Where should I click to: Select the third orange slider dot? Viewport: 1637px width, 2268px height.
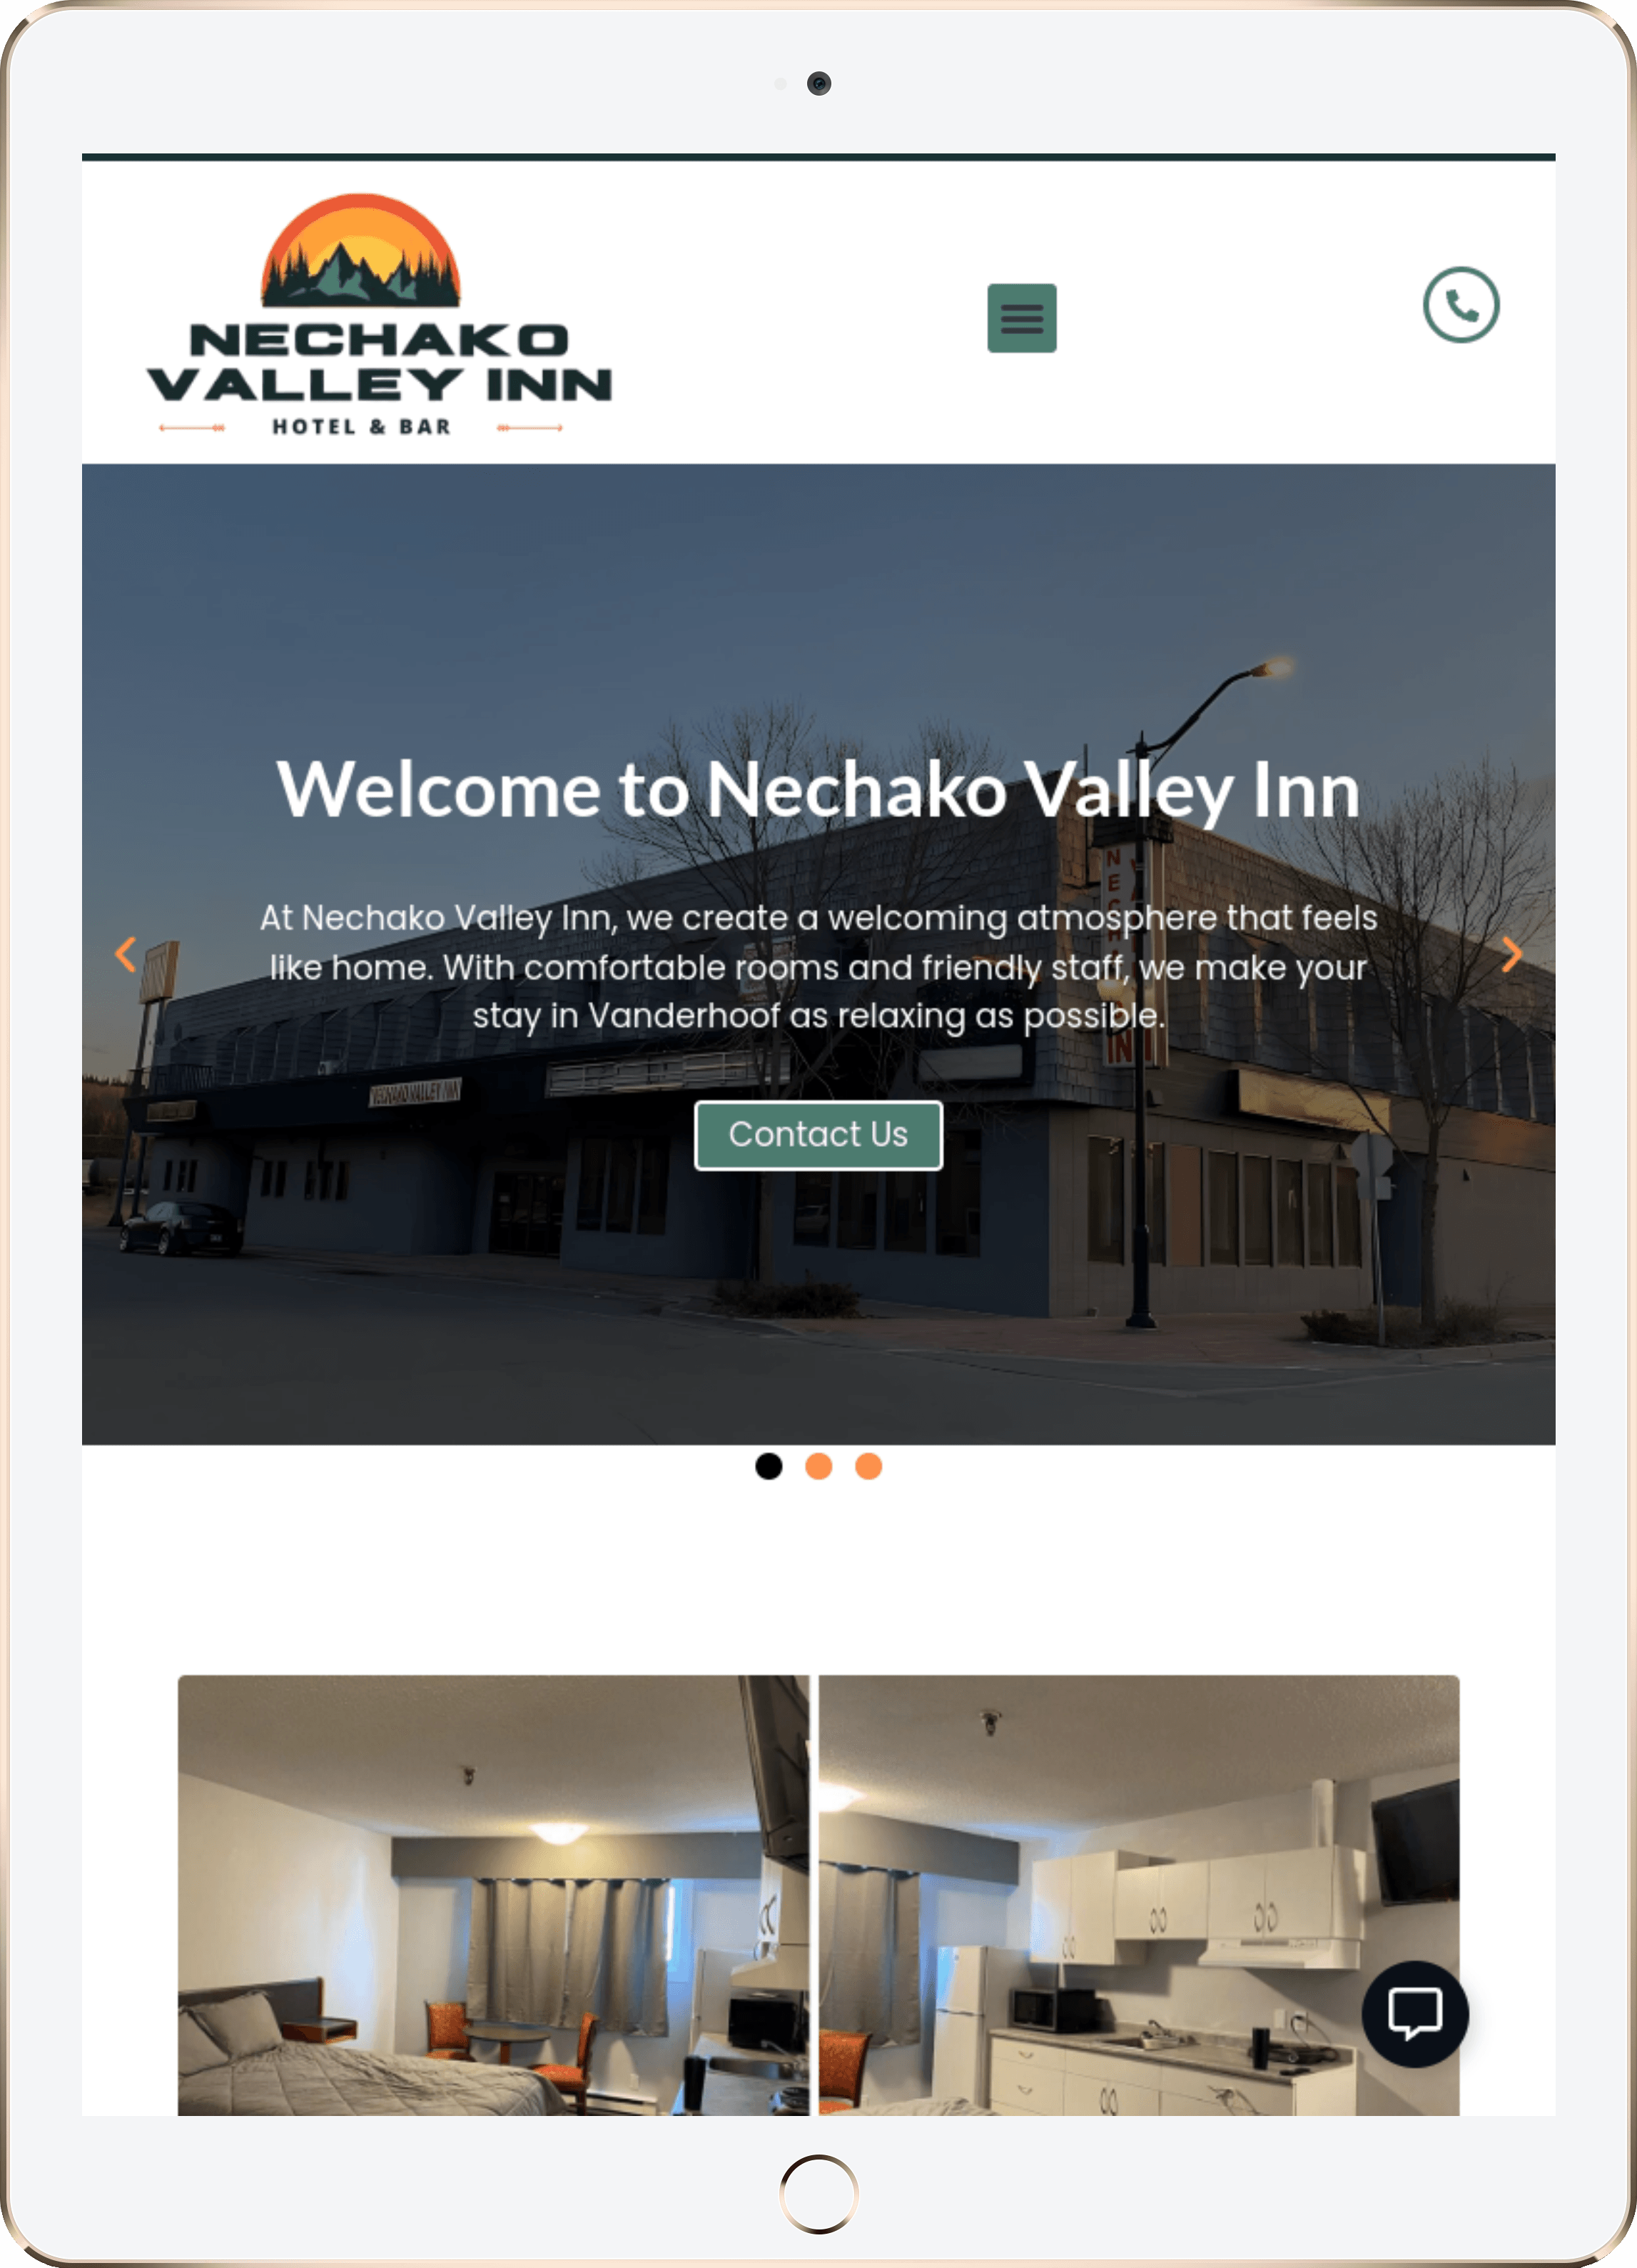click(868, 1466)
